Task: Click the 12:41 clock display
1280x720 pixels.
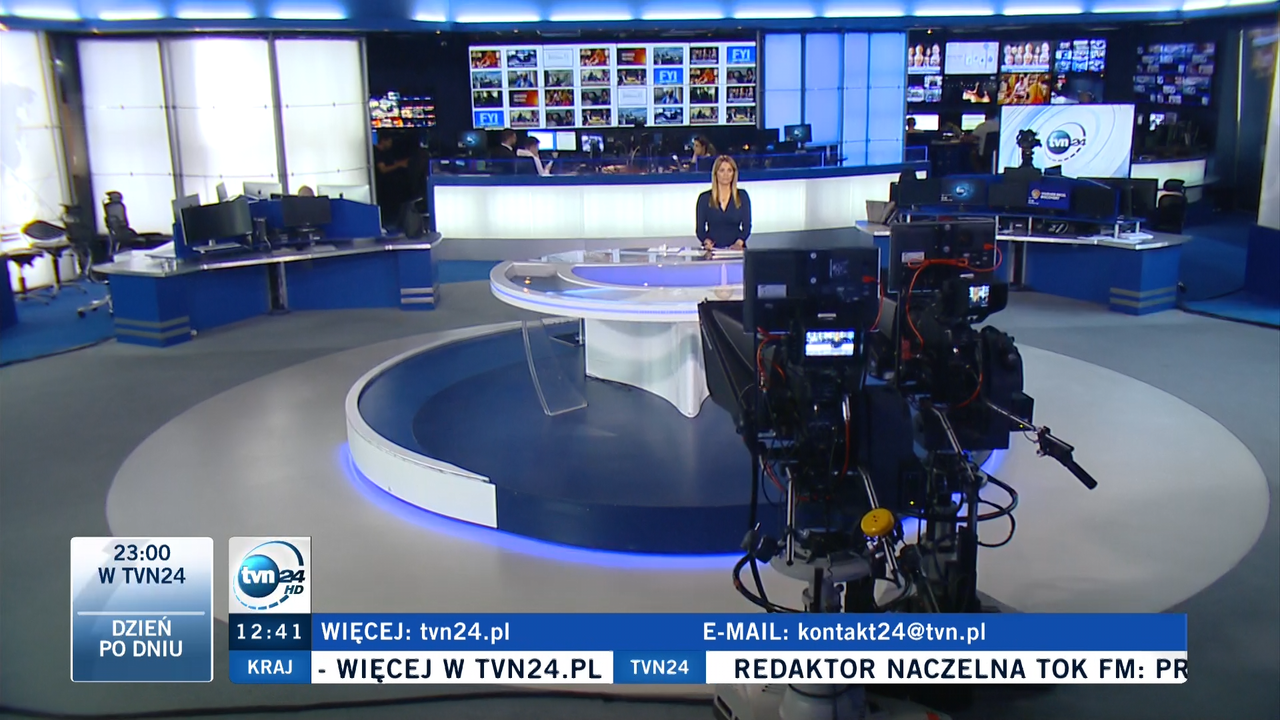Action: point(269,632)
